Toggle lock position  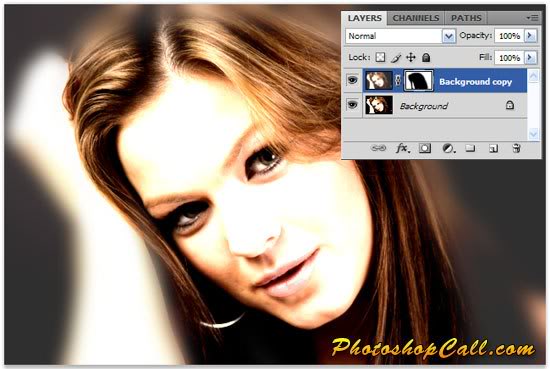[x=411, y=57]
